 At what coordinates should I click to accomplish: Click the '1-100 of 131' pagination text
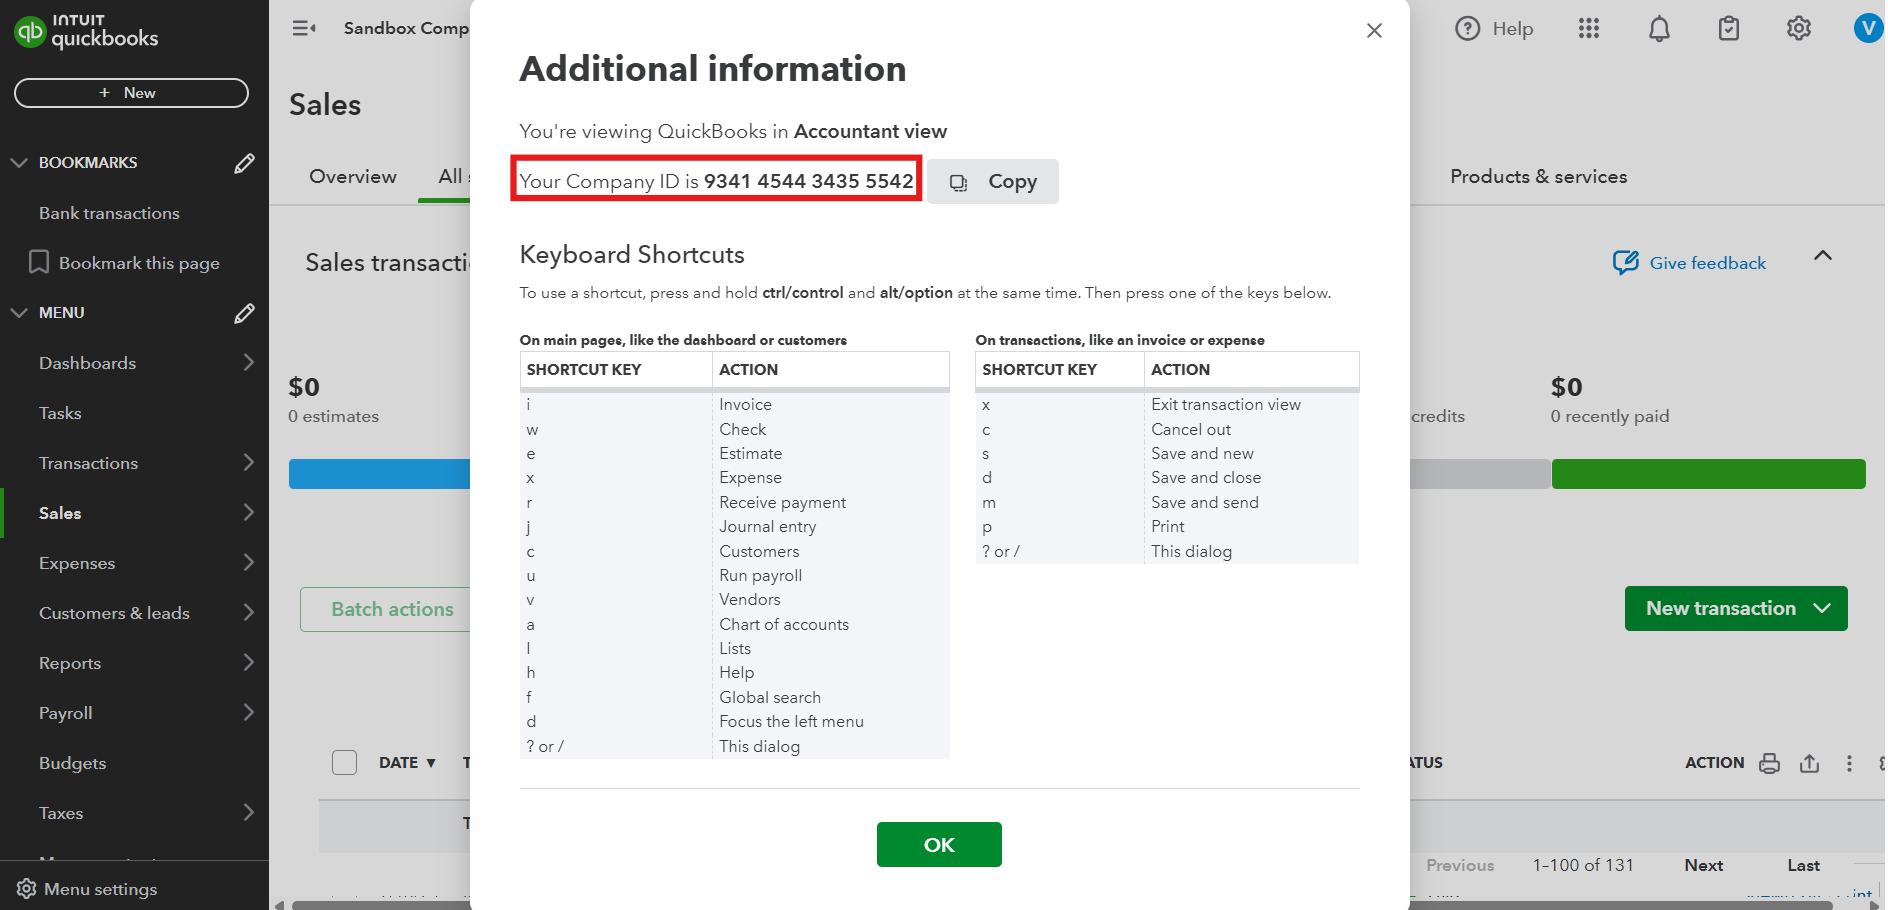1582,865
